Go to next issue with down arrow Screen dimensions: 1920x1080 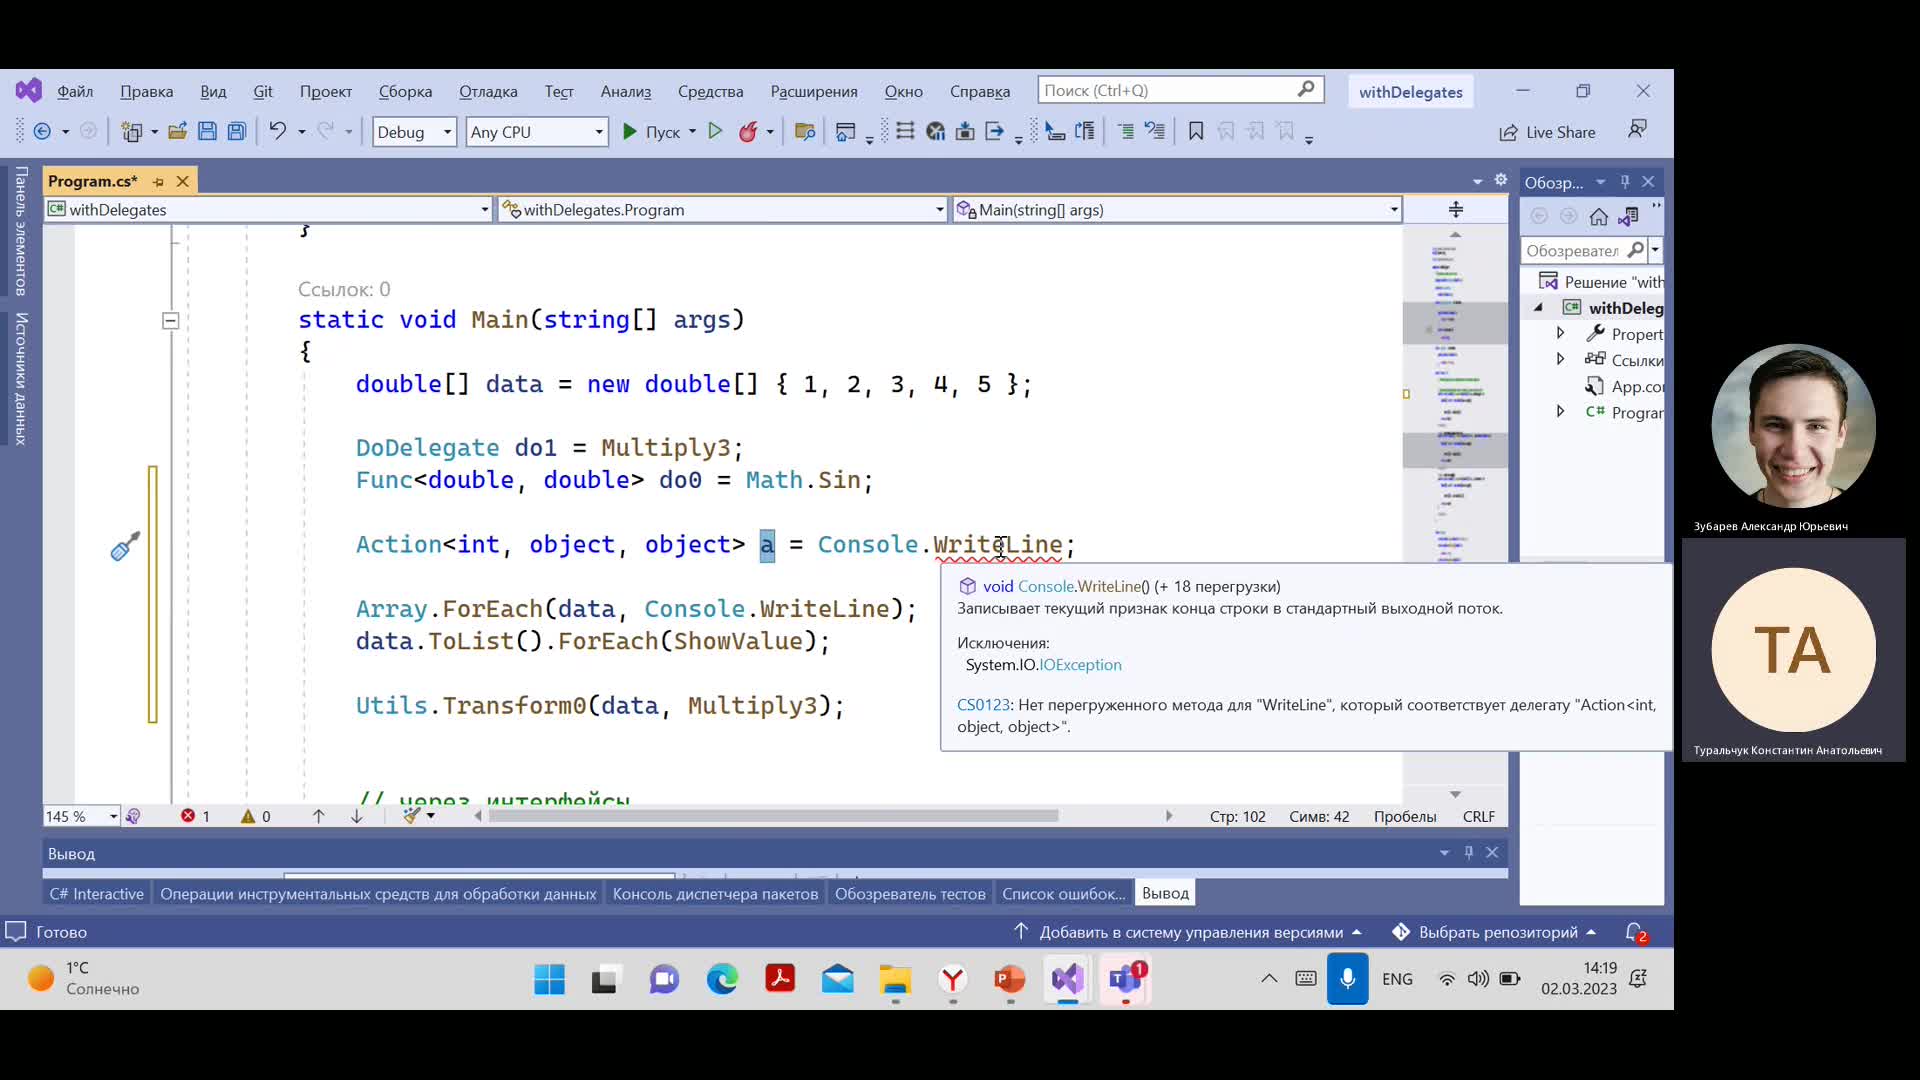coord(356,816)
